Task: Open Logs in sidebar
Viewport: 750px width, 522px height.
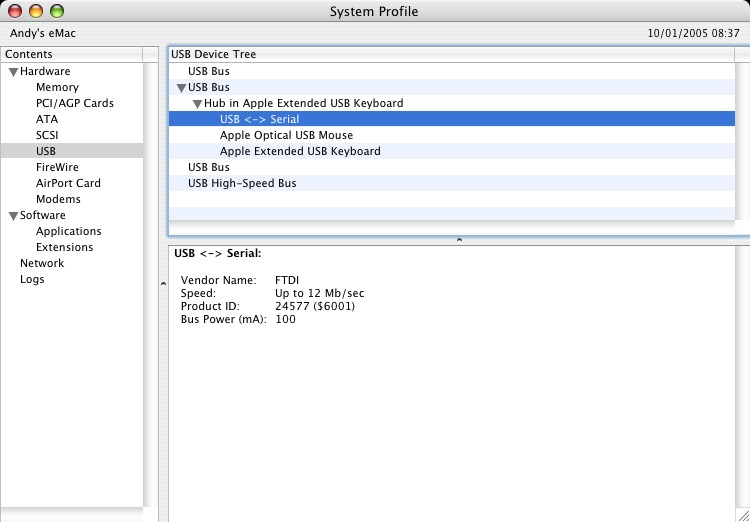Action: click(32, 279)
